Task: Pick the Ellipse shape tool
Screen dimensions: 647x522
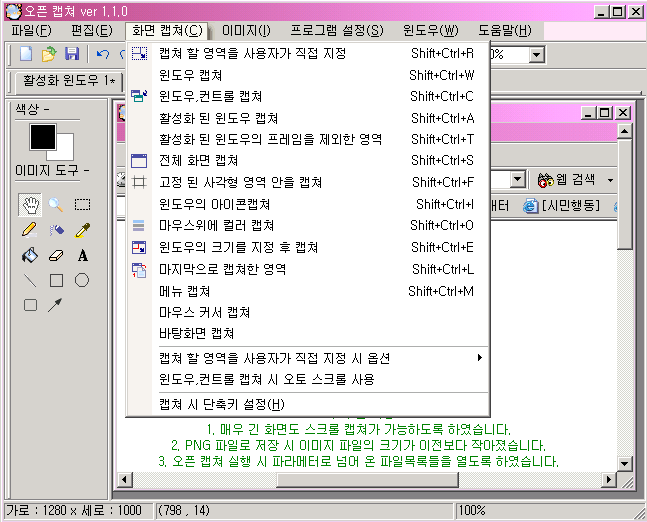Action: click(82, 280)
